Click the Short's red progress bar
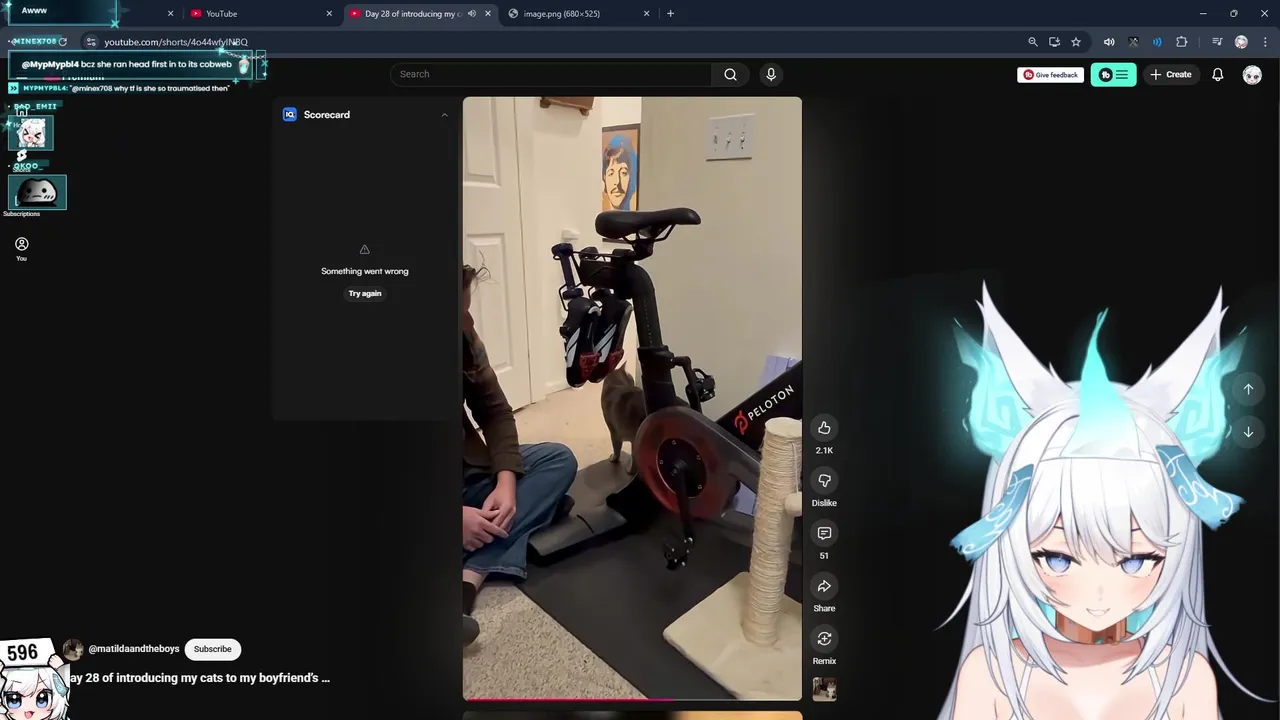This screenshot has width=1280, height=720. click(x=632, y=699)
